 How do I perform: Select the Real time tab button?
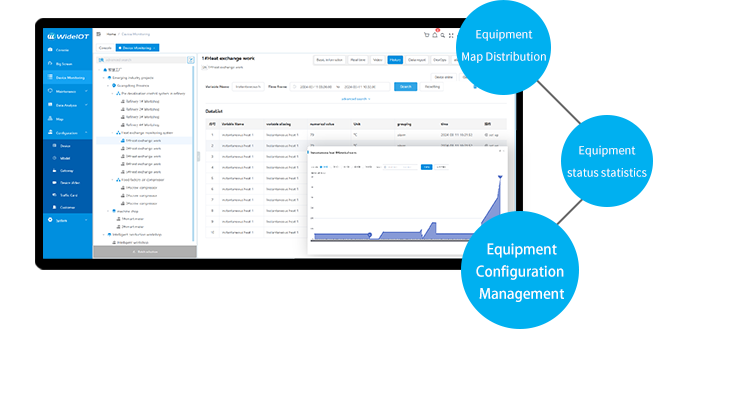355,60
